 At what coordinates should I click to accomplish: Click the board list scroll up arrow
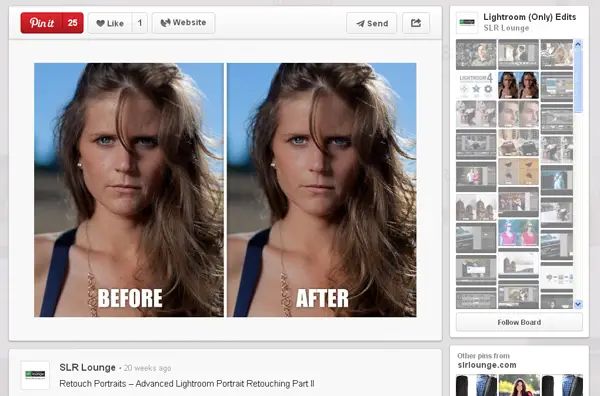[x=578, y=44]
